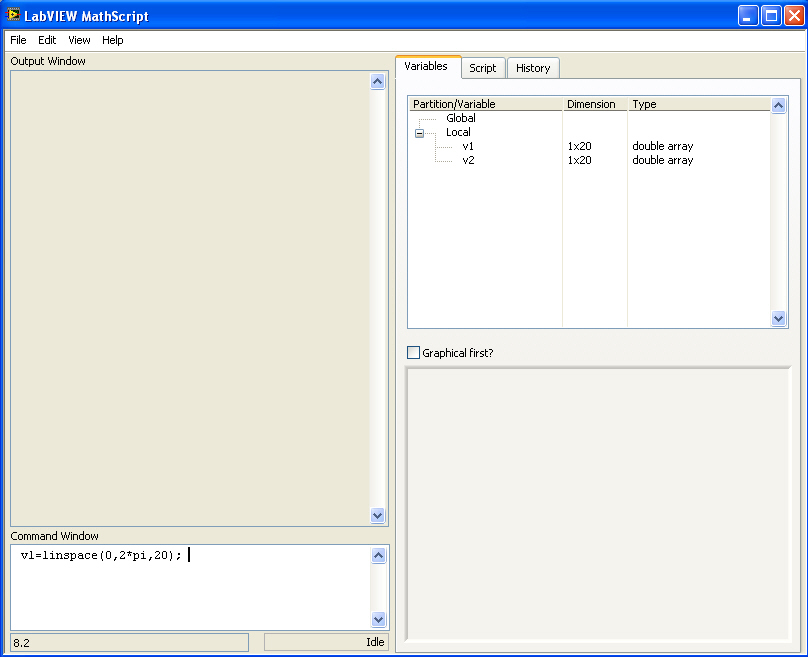Click the Idle status indicator

click(326, 642)
